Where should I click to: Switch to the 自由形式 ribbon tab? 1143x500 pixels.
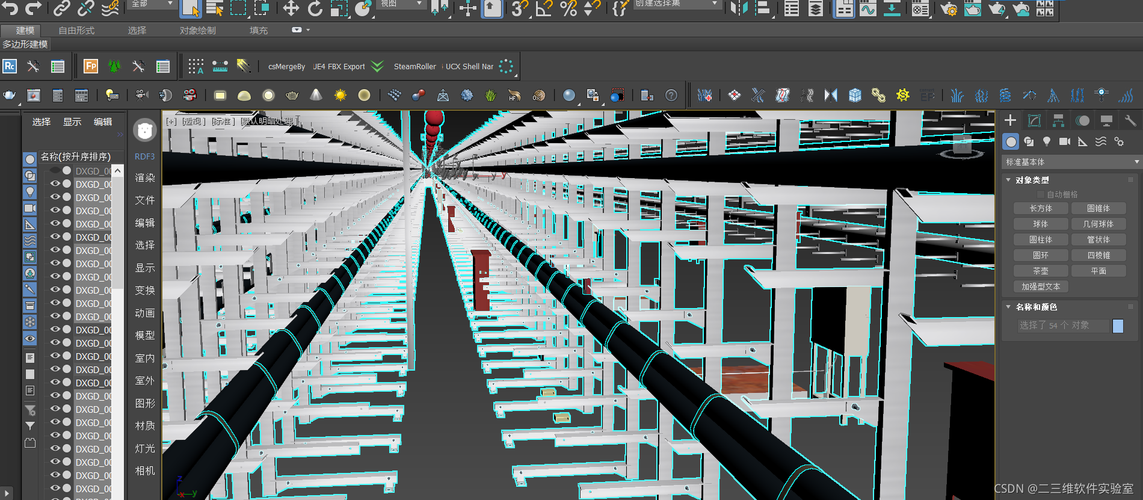click(x=77, y=31)
